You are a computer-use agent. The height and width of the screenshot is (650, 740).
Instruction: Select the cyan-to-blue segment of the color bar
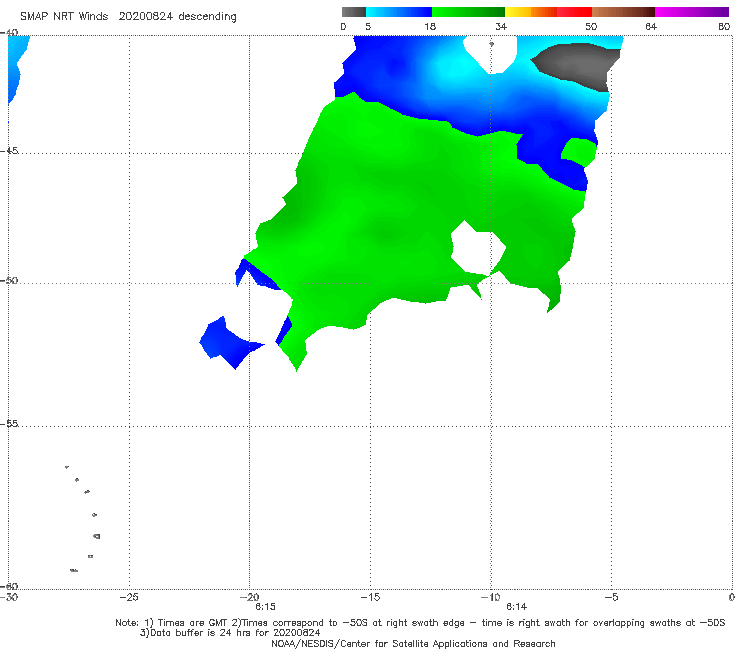[x=399, y=12]
